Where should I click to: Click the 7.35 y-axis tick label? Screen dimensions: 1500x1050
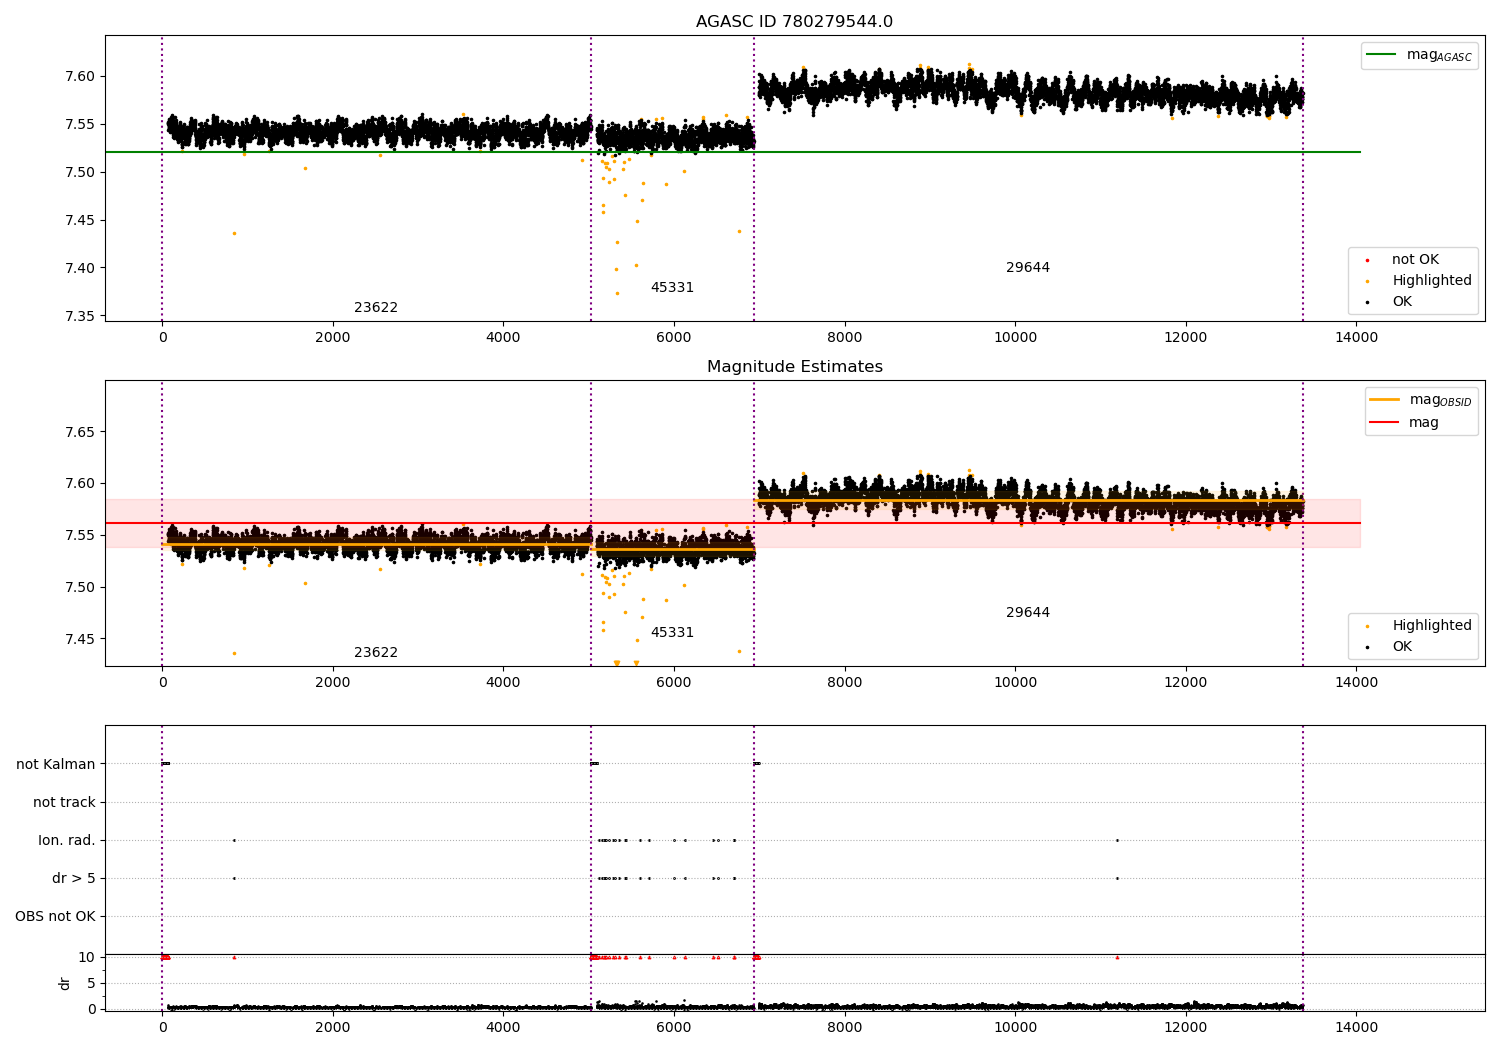pyautogui.click(x=80, y=316)
